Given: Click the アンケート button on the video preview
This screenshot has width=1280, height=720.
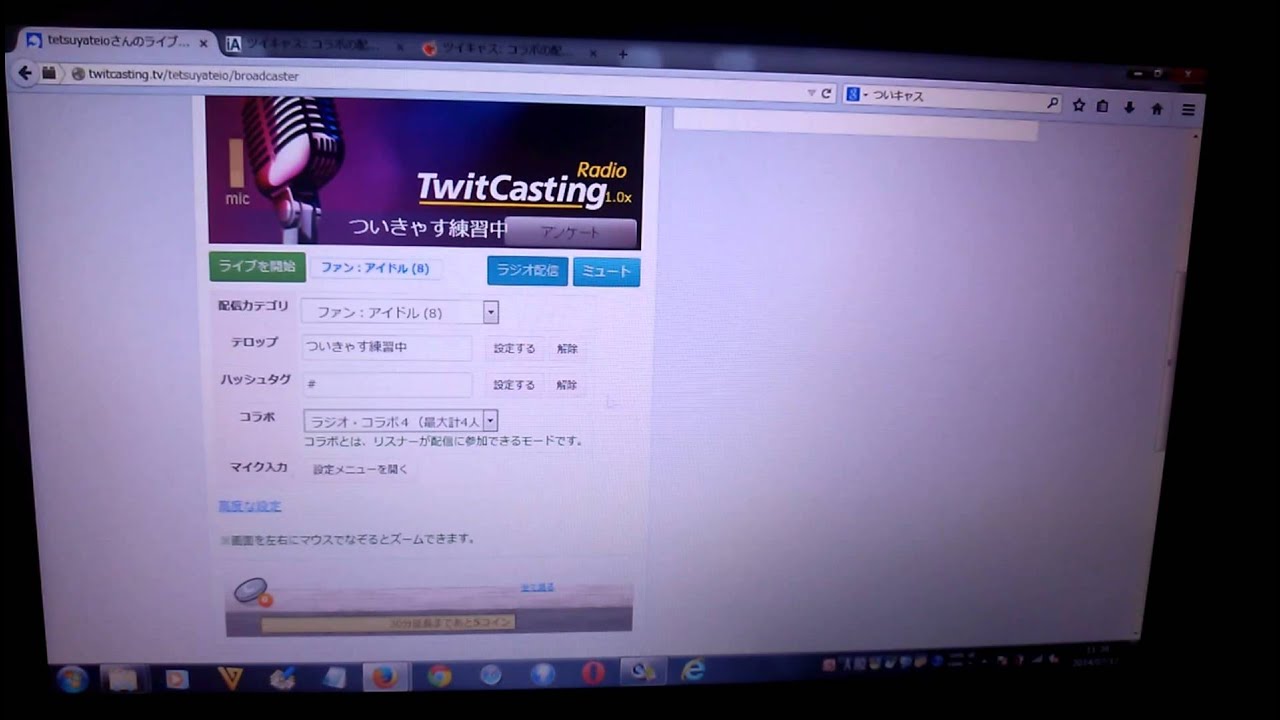Looking at the screenshot, I should (x=570, y=232).
